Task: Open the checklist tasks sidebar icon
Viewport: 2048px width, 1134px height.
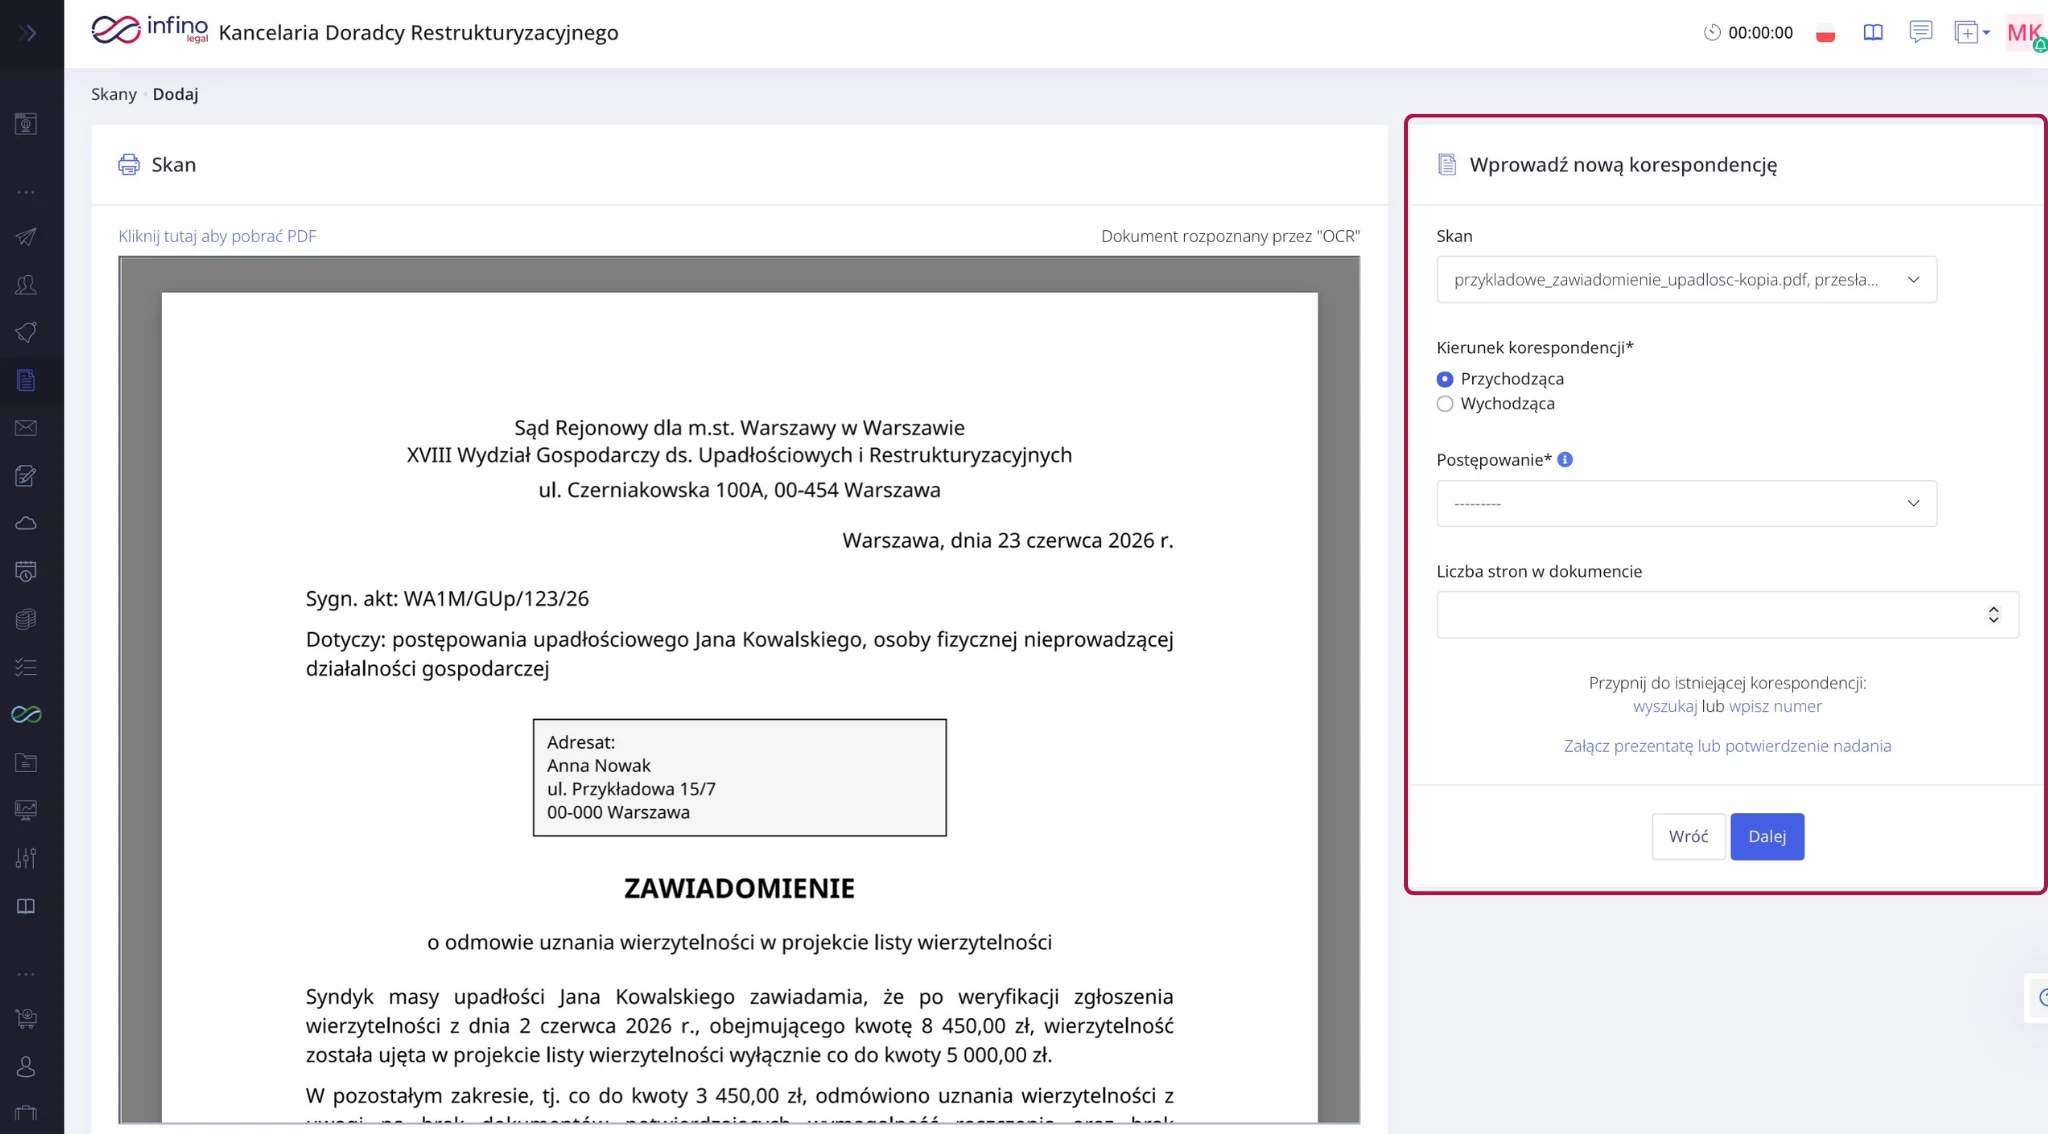Action: coord(26,667)
